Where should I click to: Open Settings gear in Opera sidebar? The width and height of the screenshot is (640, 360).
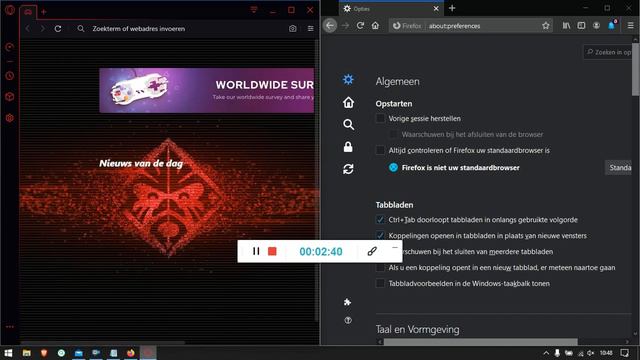point(10,118)
